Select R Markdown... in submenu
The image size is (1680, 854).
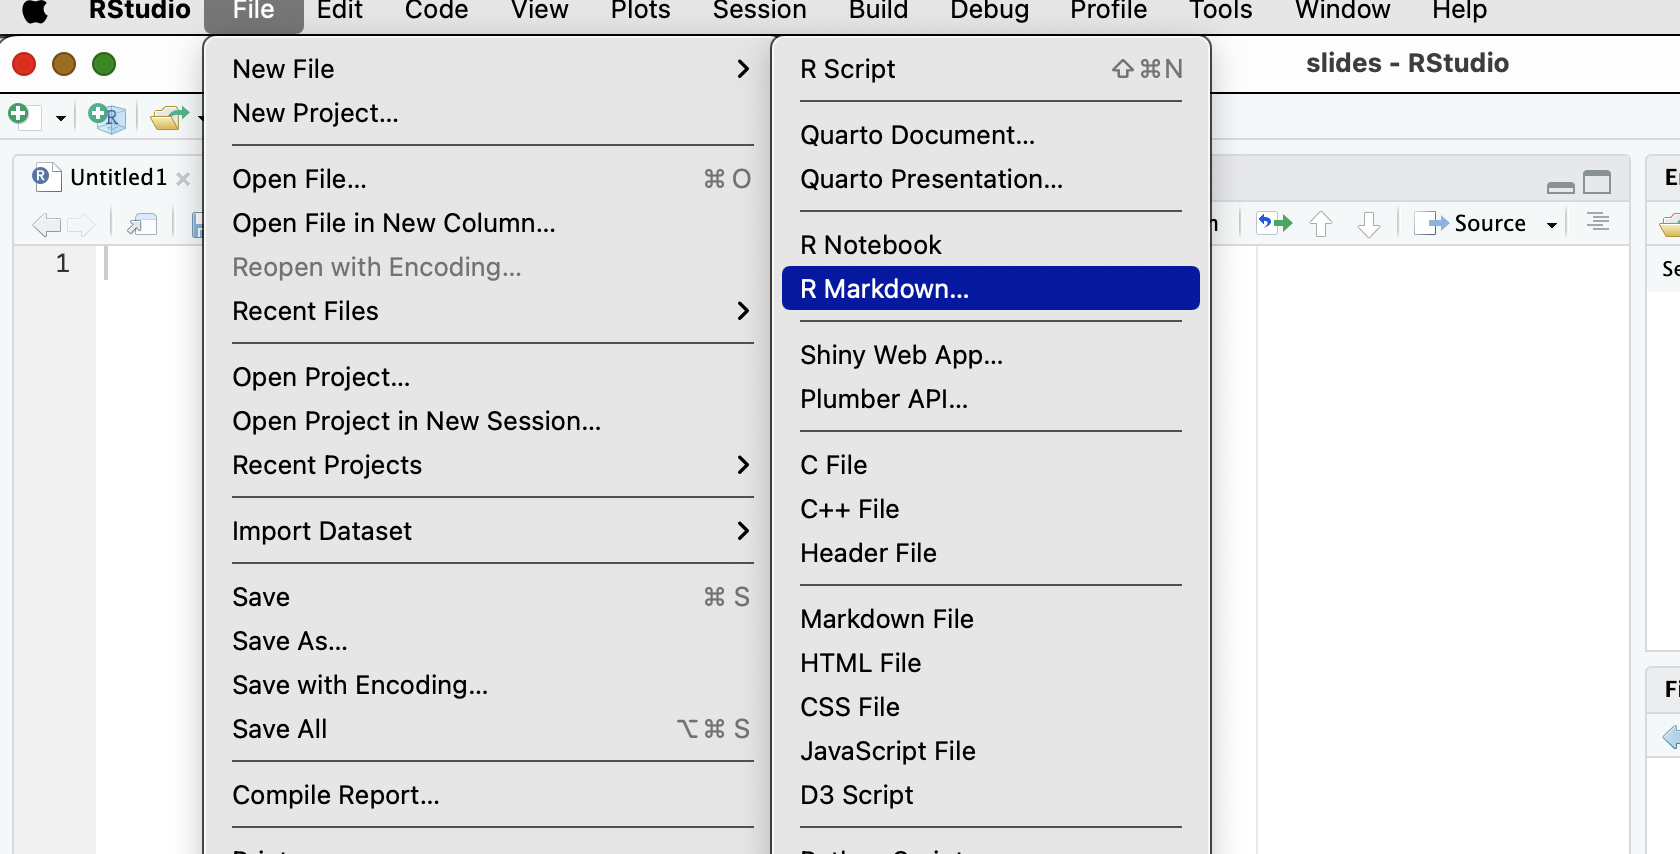pyautogui.click(x=991, y=289)
